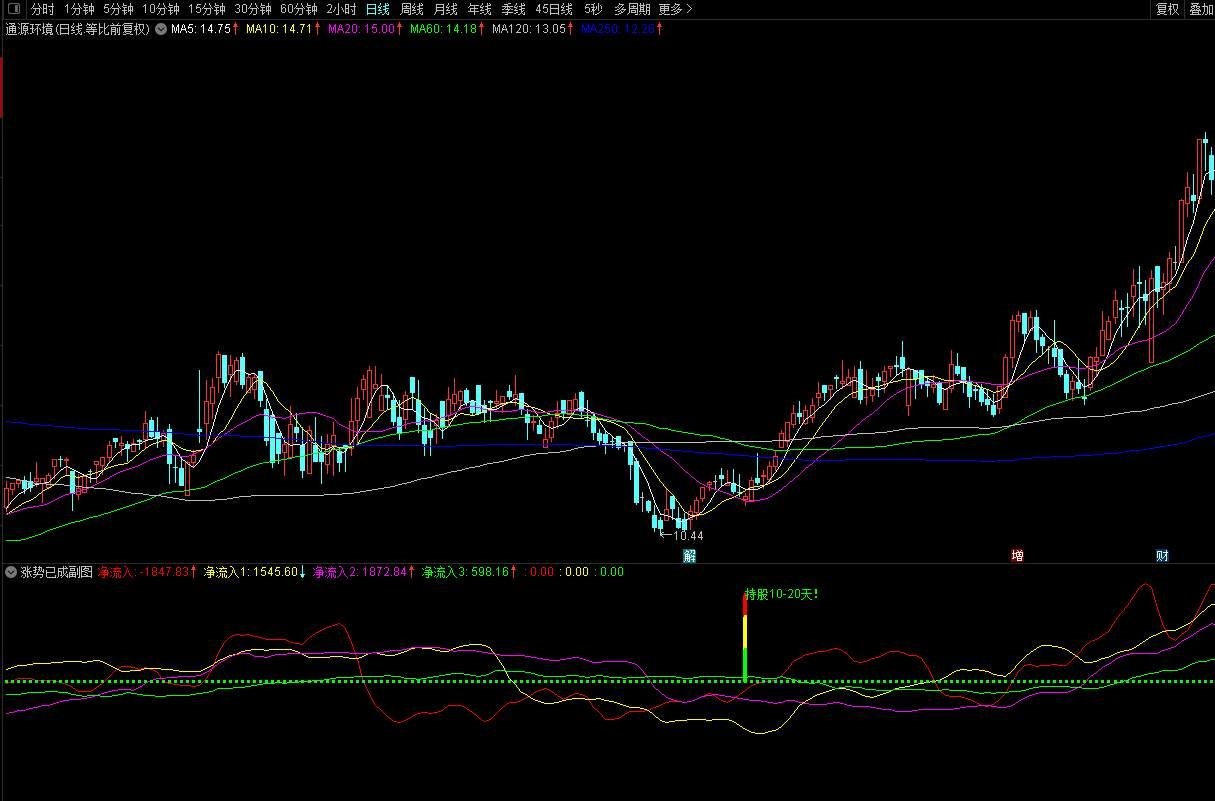Viewport: 1215px width, 801px height.
Task: Select the 5分钟 period tab
Action: pyautogui.click(x=118, y=9)
